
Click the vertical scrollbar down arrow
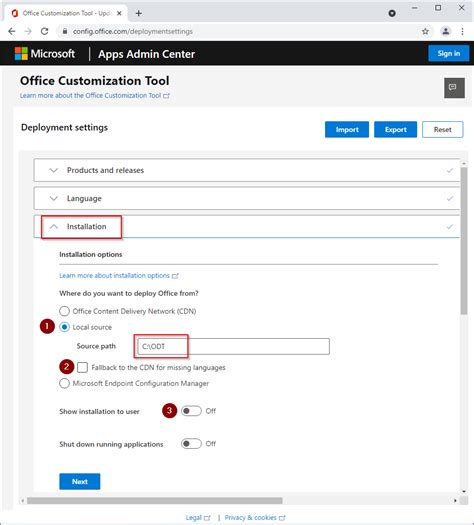464,492
